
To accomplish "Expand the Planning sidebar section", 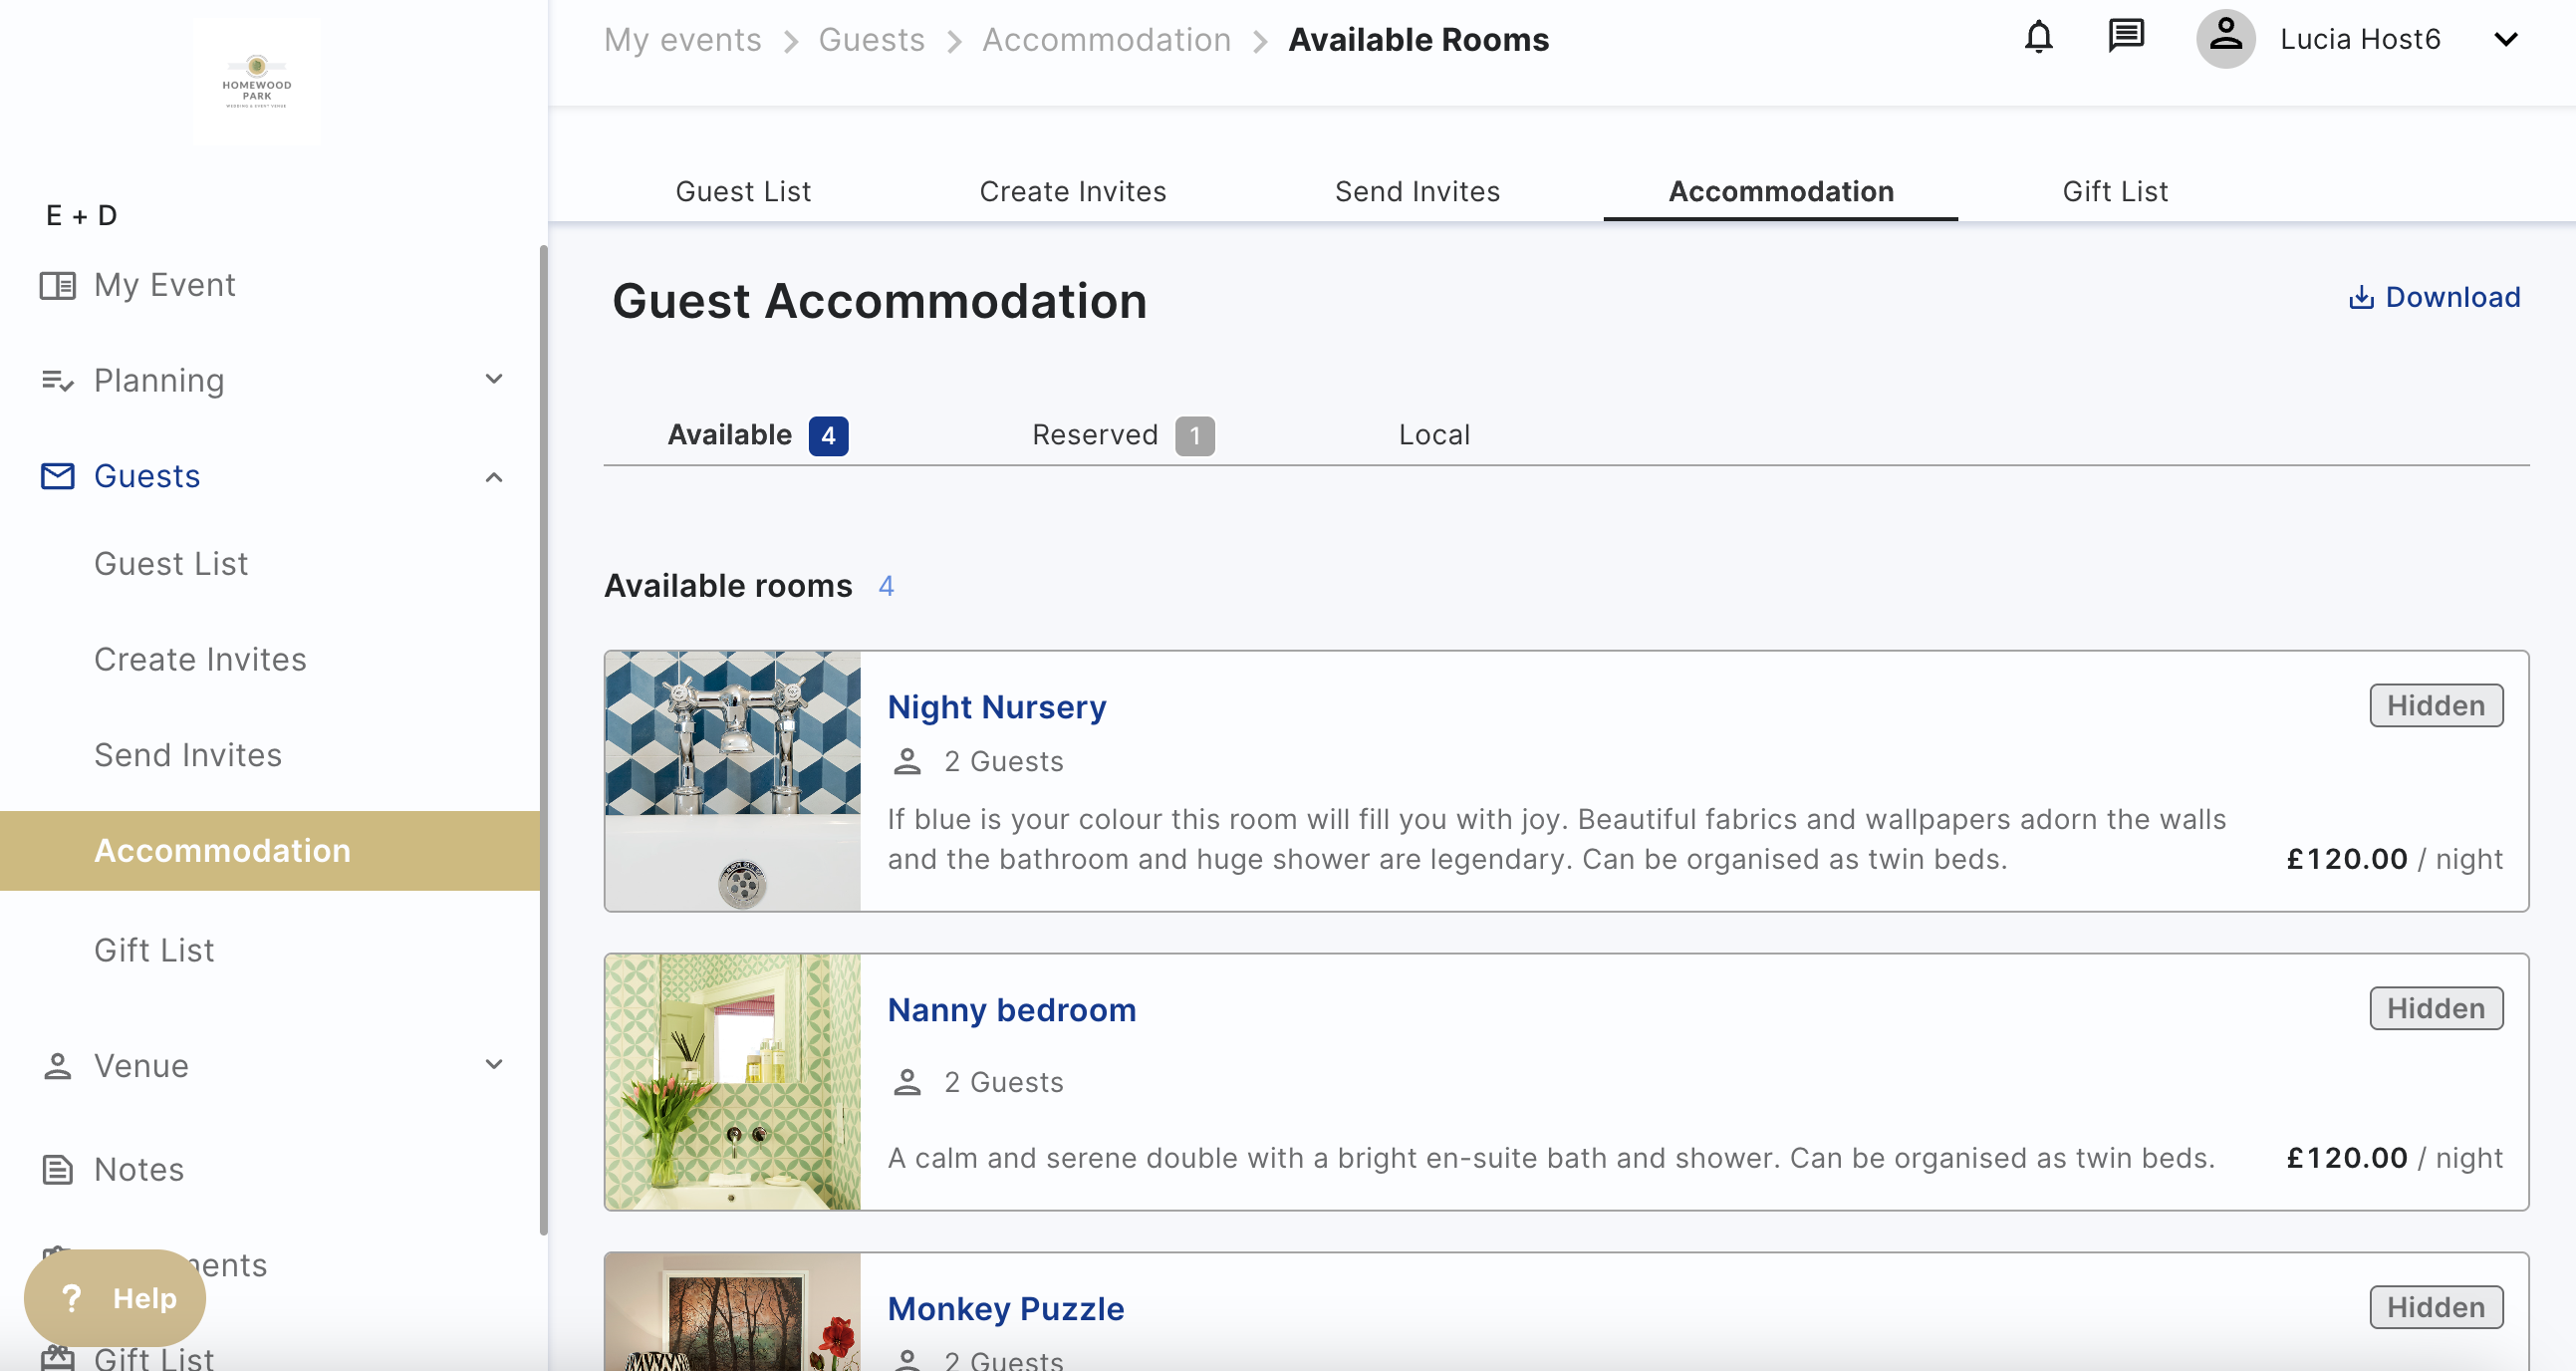I will coord(493,380).
